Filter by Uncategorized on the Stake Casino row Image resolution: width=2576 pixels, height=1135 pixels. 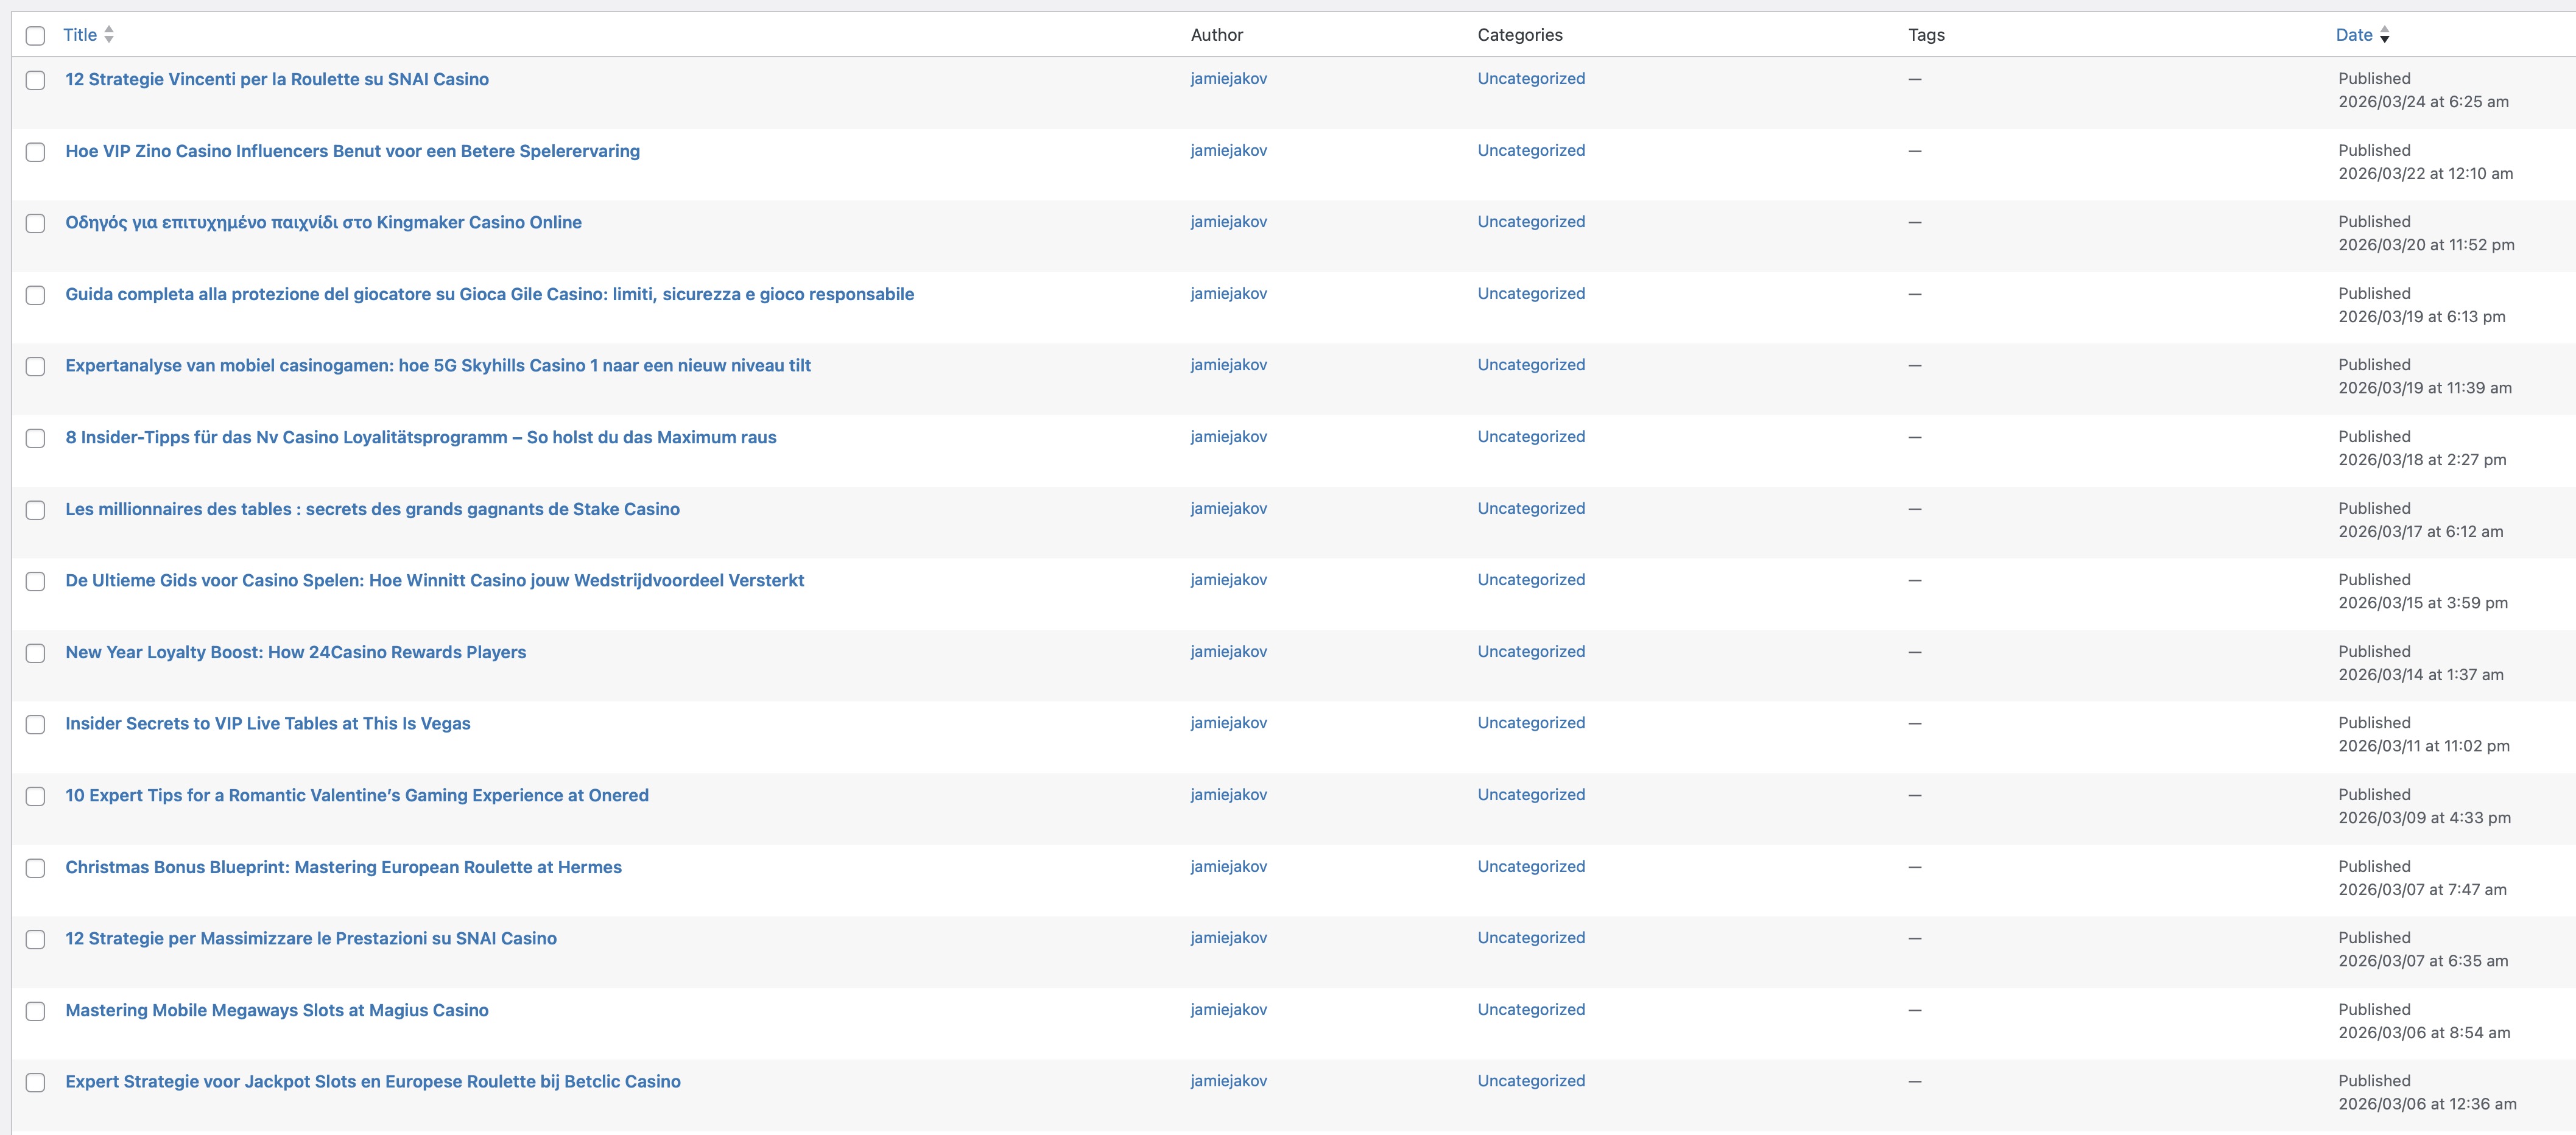click(x=1530, y=508)
